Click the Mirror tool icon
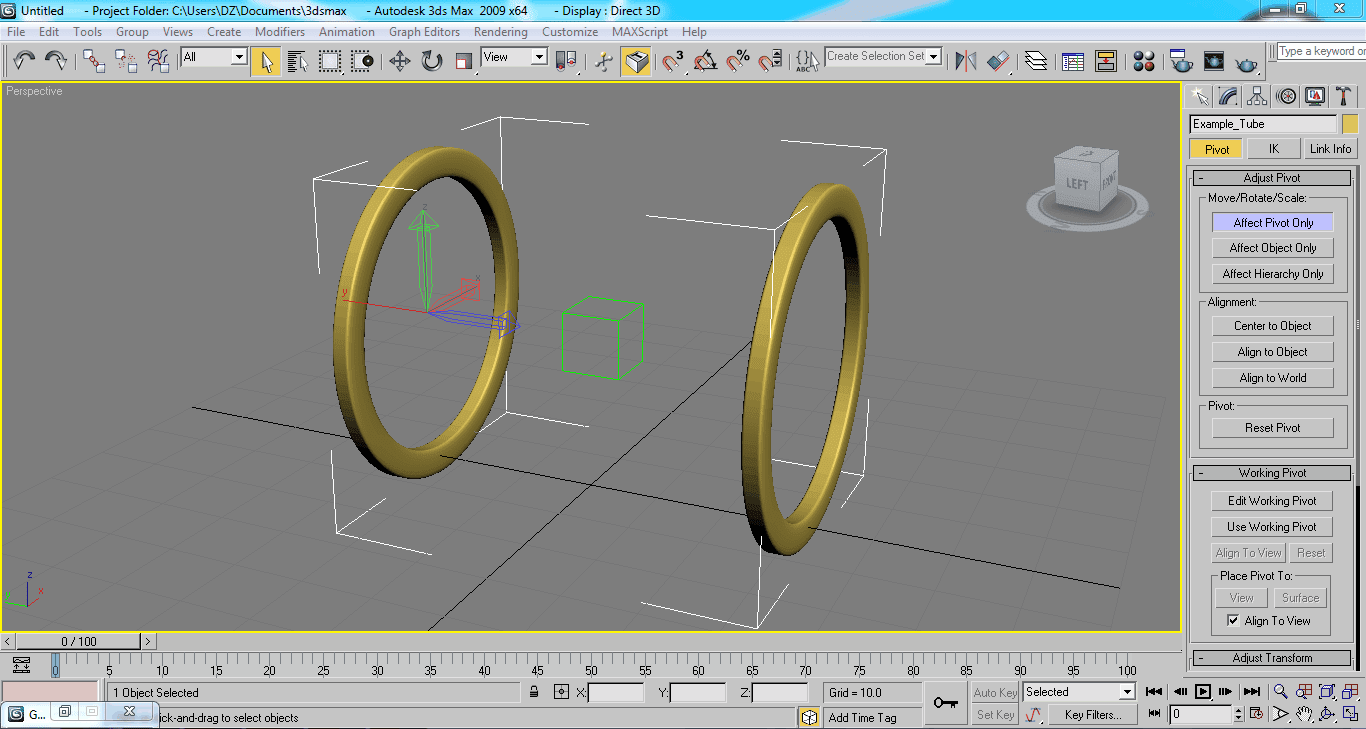Viewport: 1366px width, 729px height. (x=966, y=61)
